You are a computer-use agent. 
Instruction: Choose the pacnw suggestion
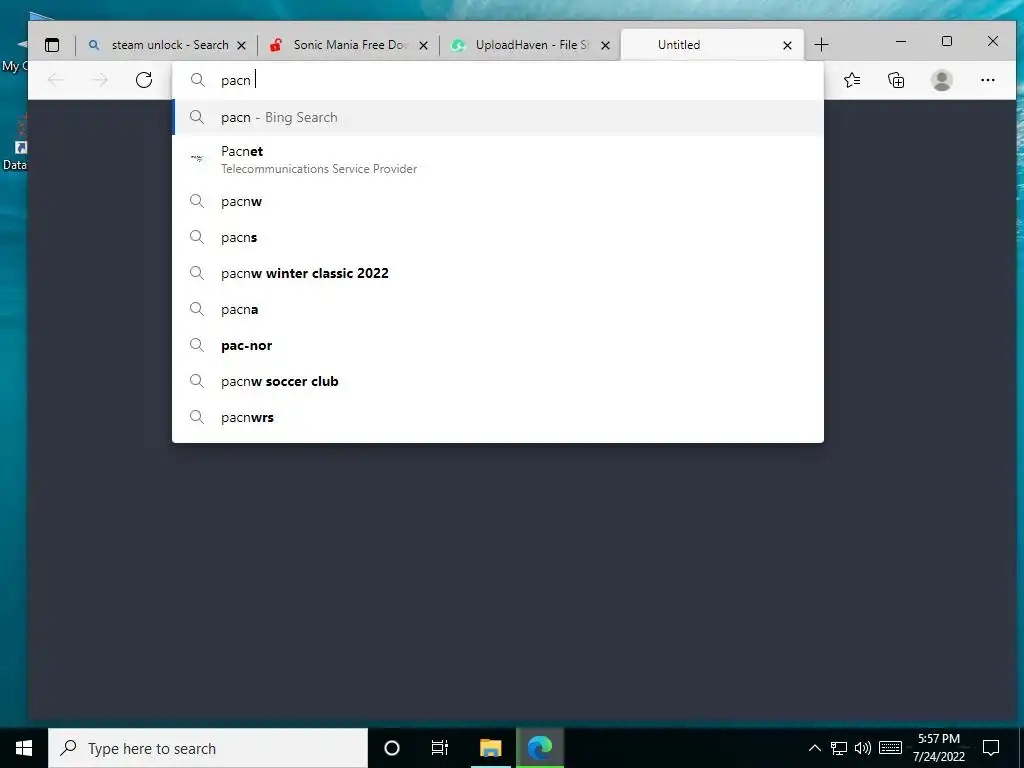point(498,201)
